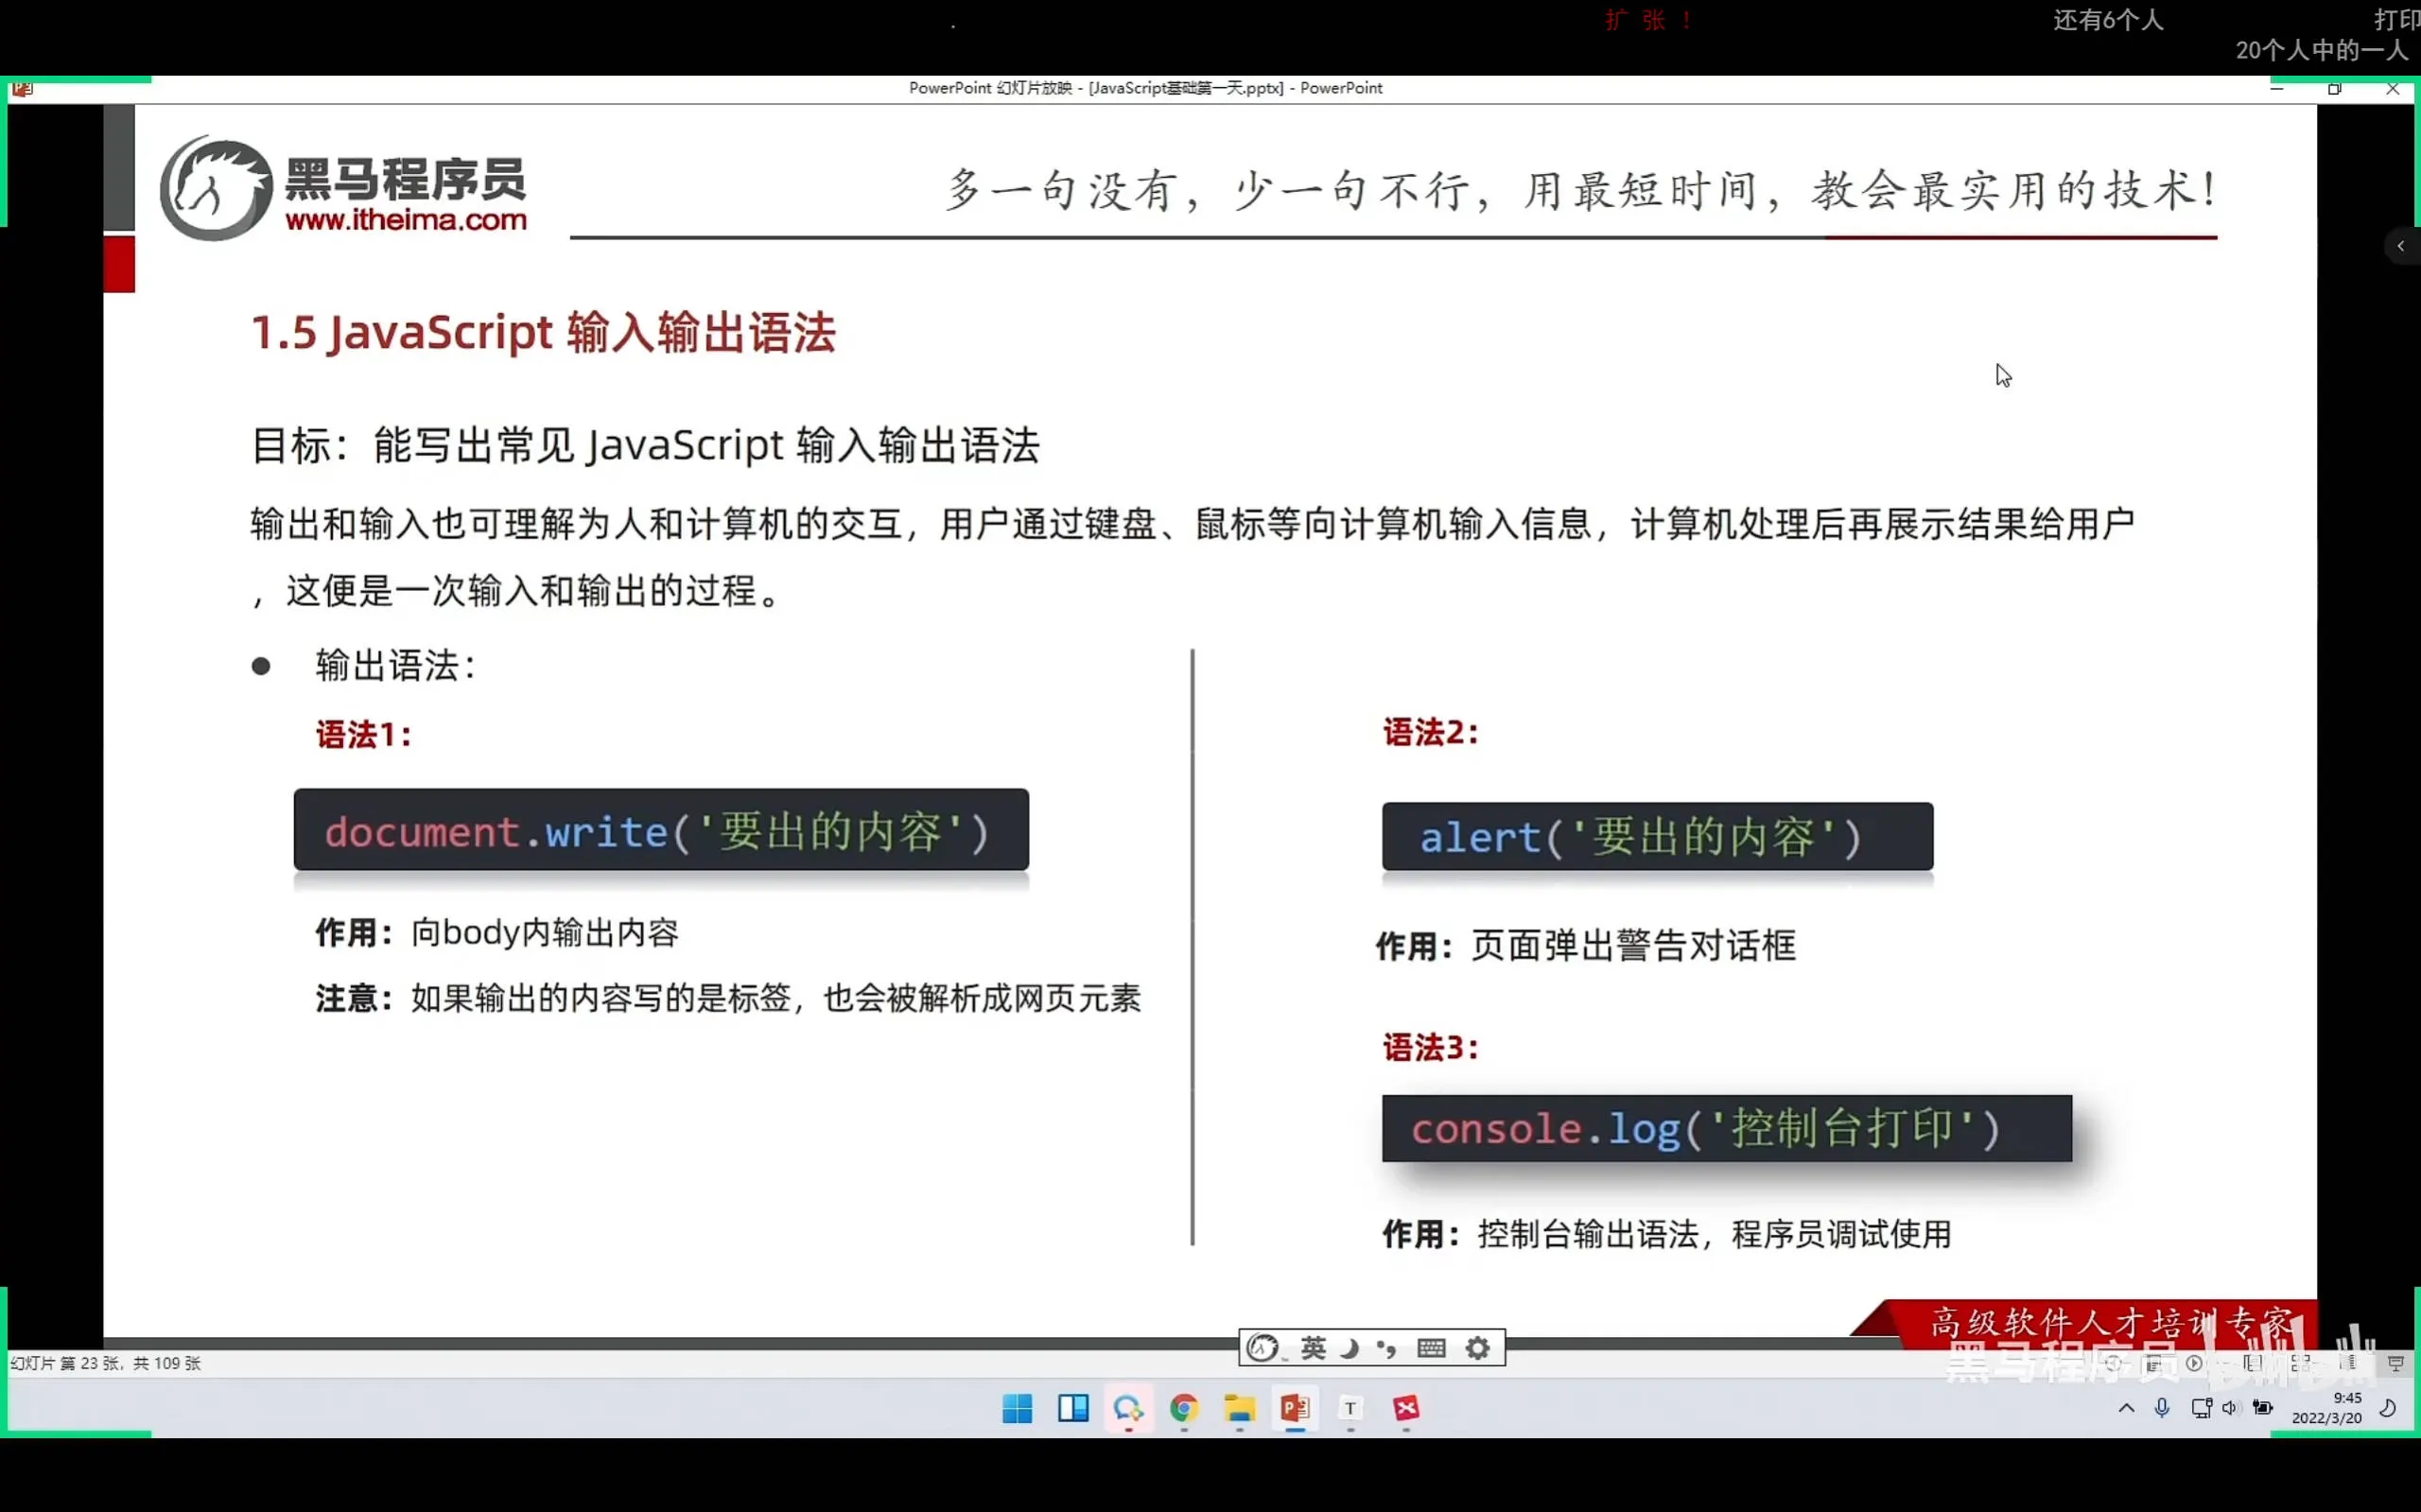
Task: Open Google Chrome from taskbar
Action: pyautogui.click(x=1184, y=1408)
